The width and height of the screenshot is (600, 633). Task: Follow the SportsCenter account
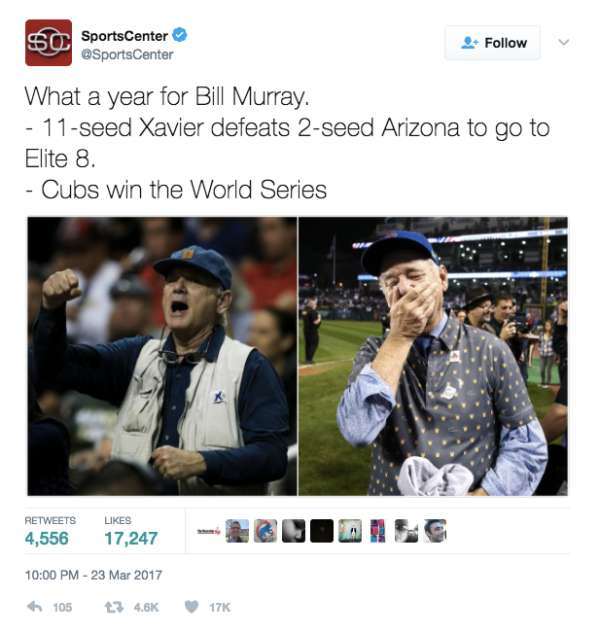pyautogui.click(x=493, y=42)
